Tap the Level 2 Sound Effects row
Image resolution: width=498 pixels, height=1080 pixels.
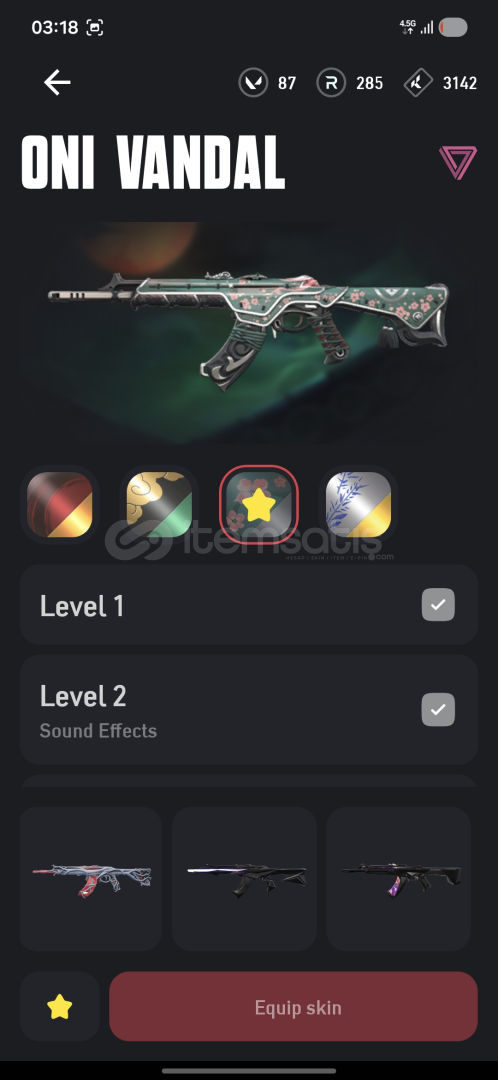point(249,709)
